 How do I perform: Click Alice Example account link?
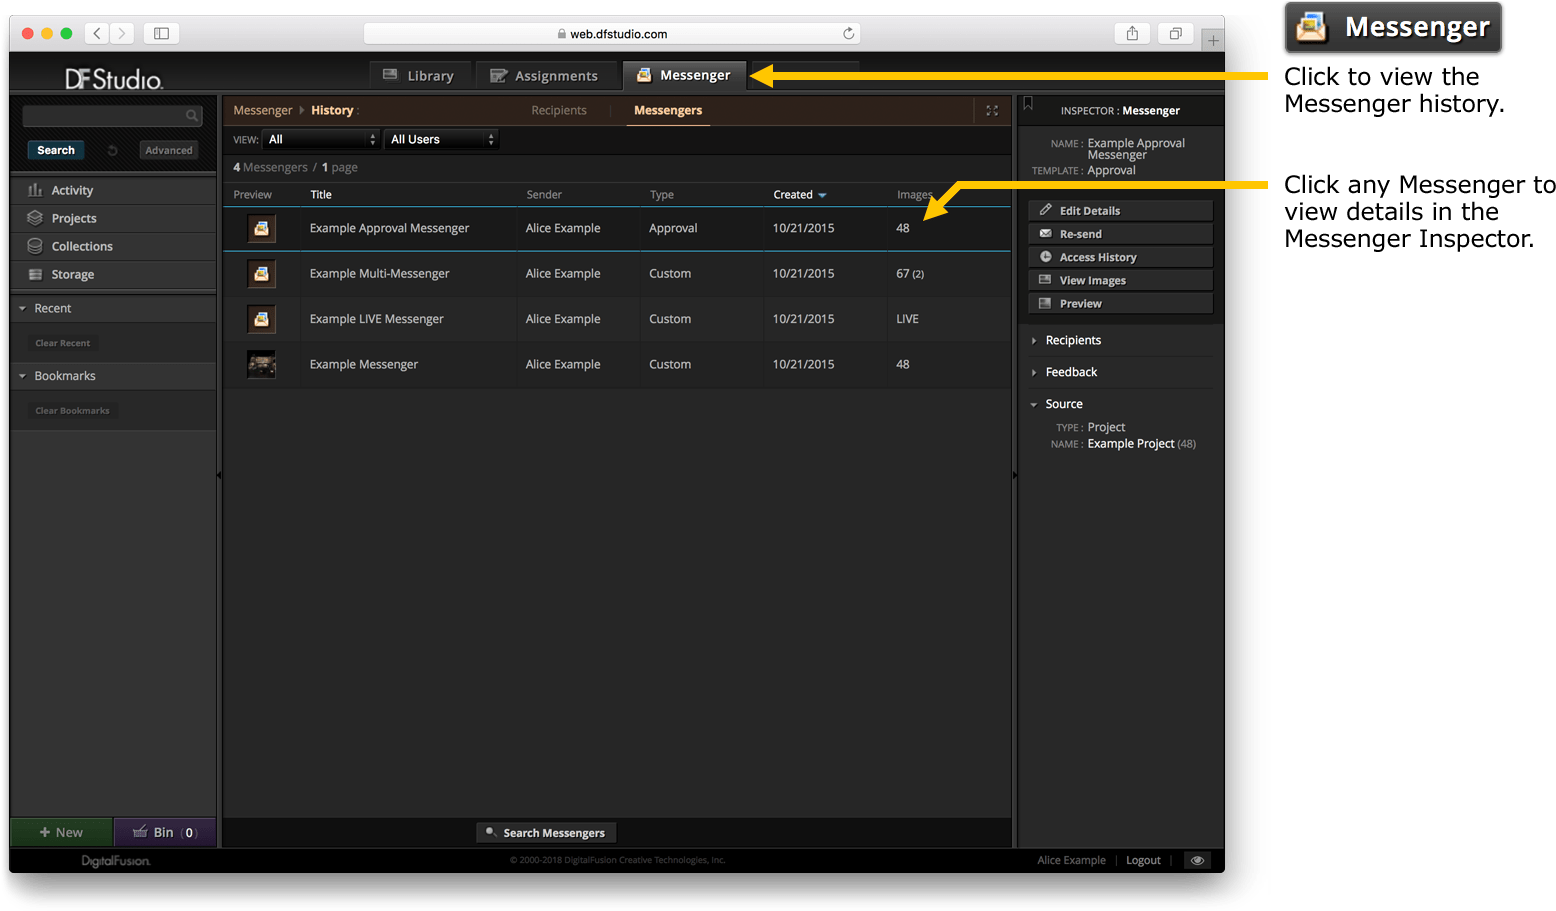coord(1071,860)
